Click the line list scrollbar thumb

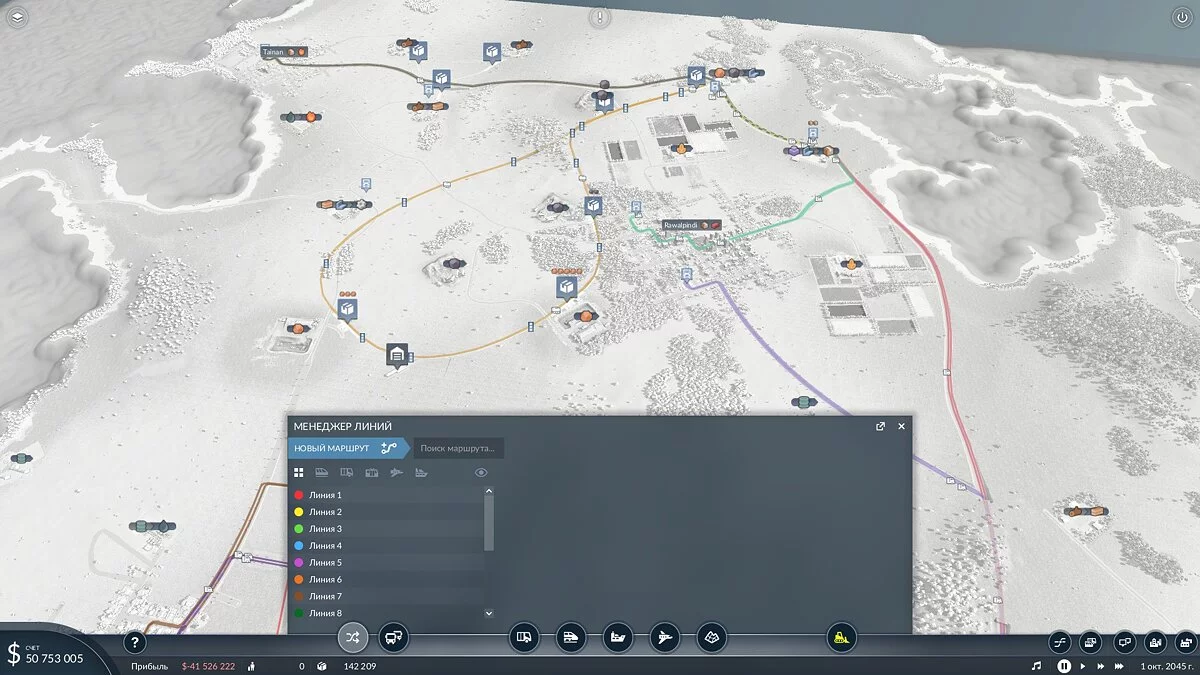(x=489, y=523)
